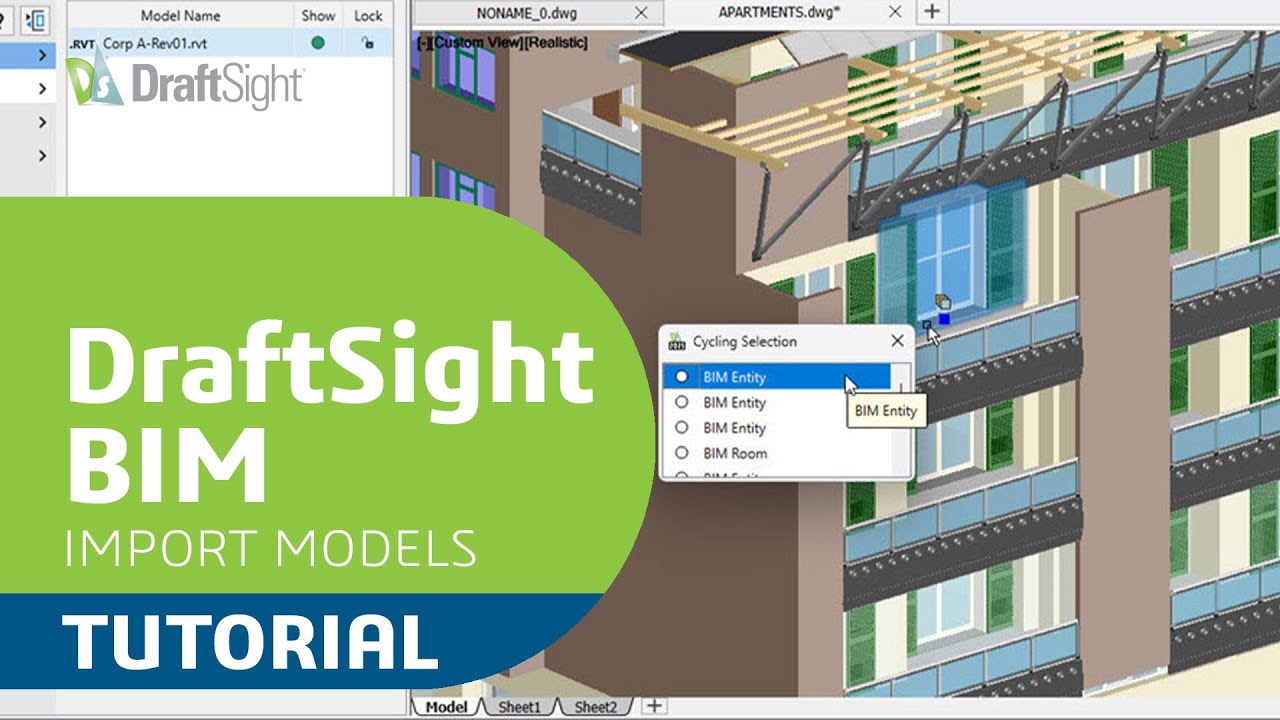Select the BIM Entity radio directly above BIM Room
This screenshot has height=720, width=1280.
[x=682, y=427]
